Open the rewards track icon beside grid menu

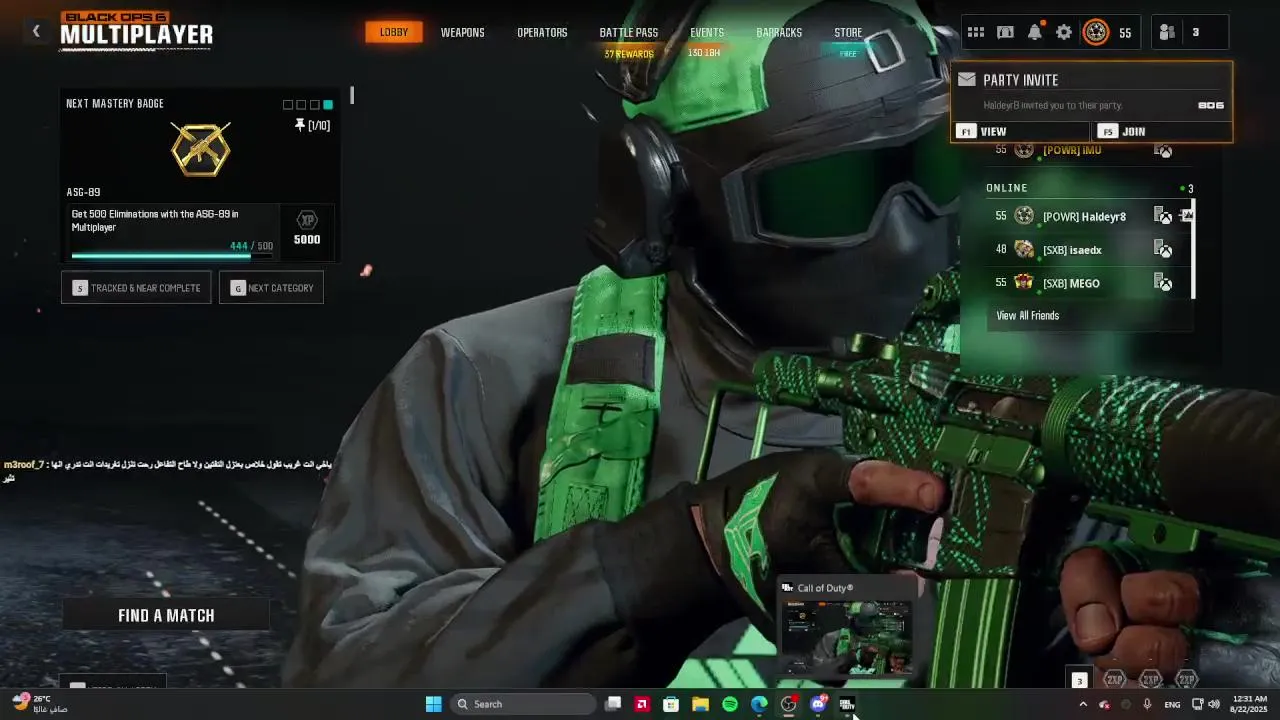(x=1005, y=33)
